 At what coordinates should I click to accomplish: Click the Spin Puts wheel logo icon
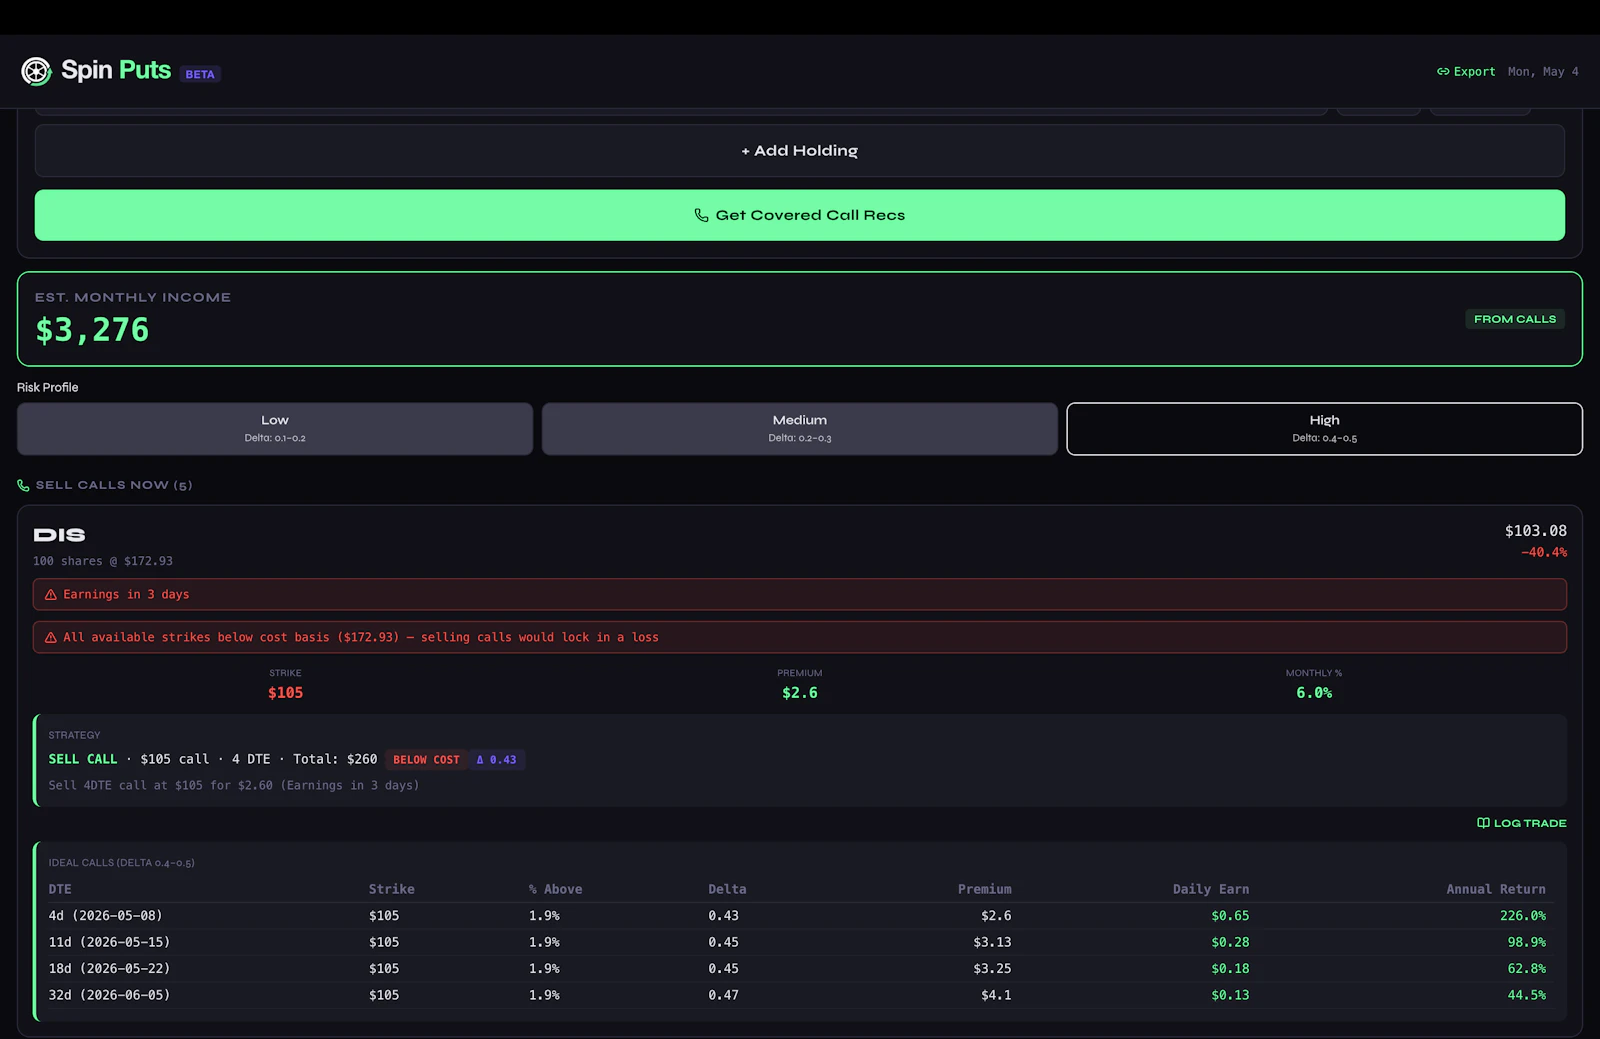(x=36, y=71)
